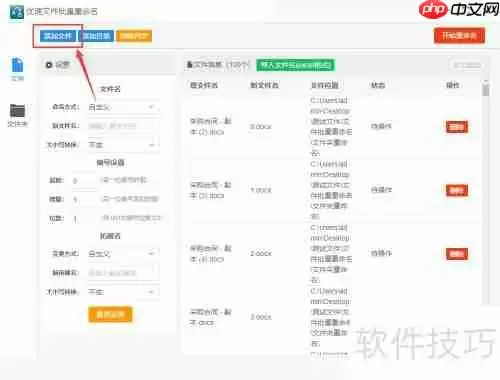This screenshot has height=380, width=500.
Task: Click the Original File Name column header
Action: coord(204,85)
